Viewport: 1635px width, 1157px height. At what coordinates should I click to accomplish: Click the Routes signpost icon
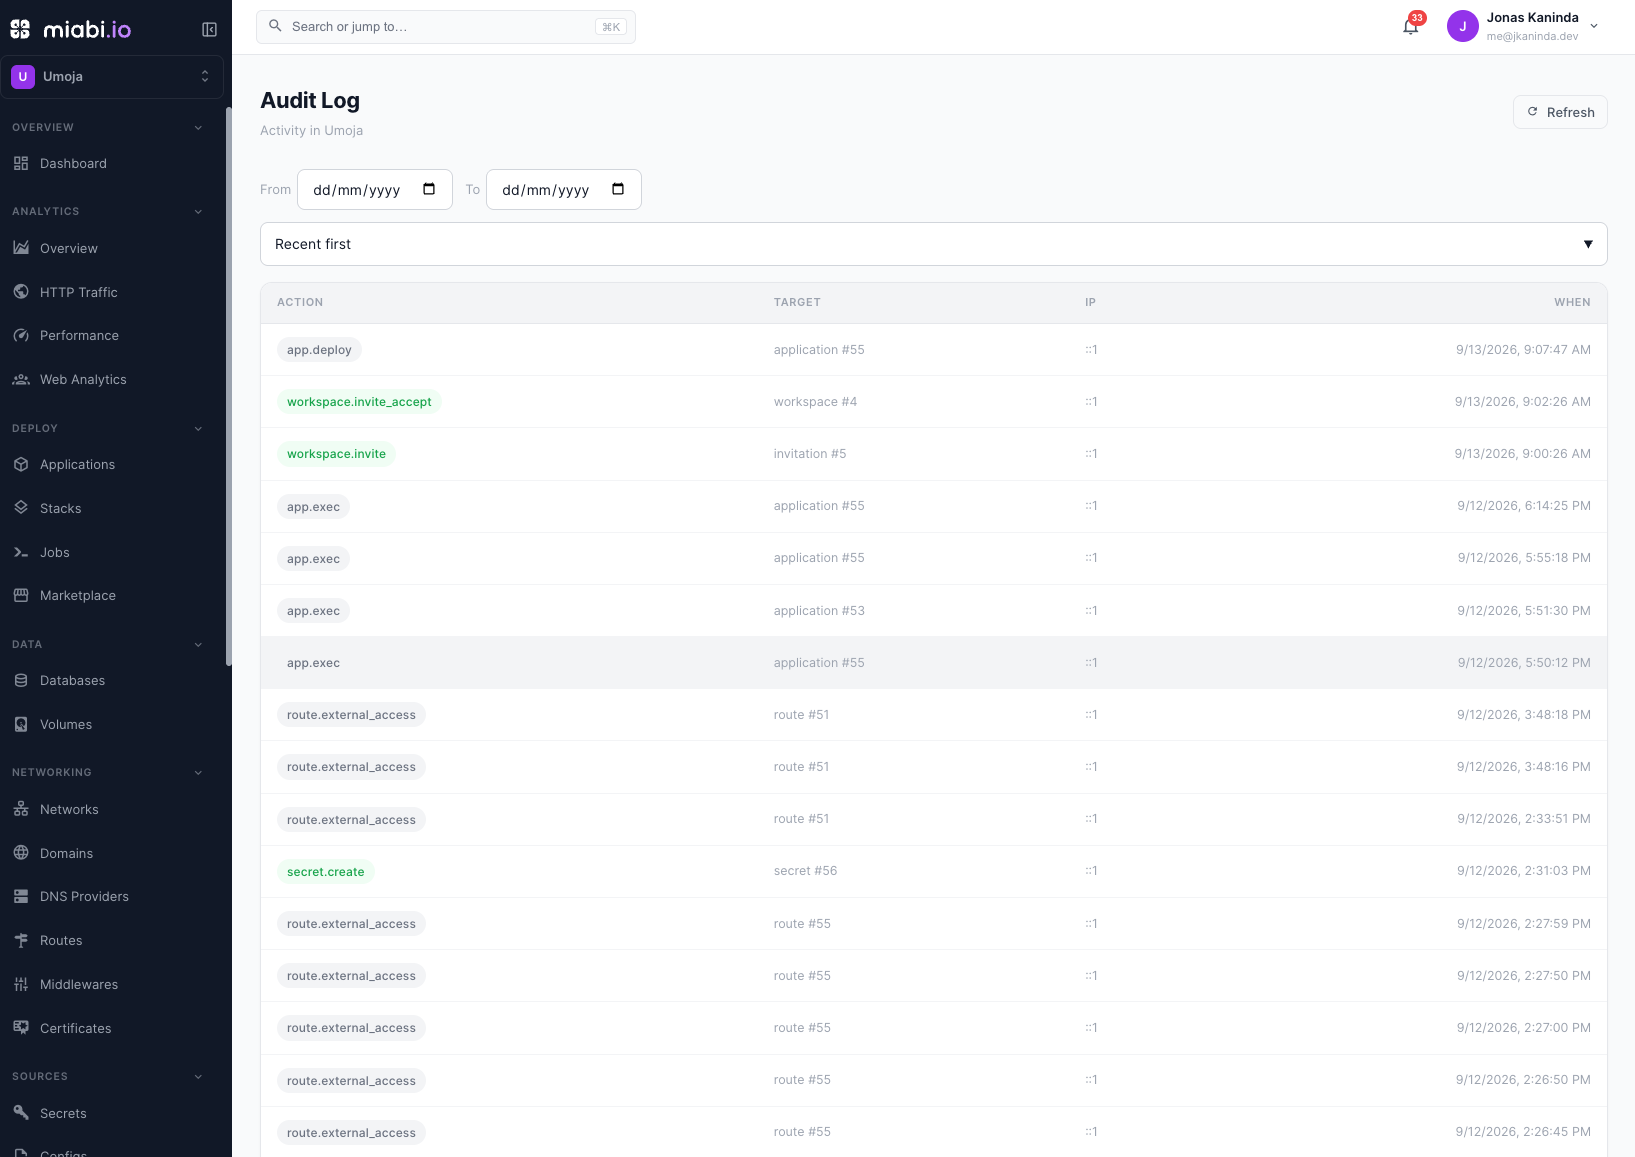coord(21,940)
